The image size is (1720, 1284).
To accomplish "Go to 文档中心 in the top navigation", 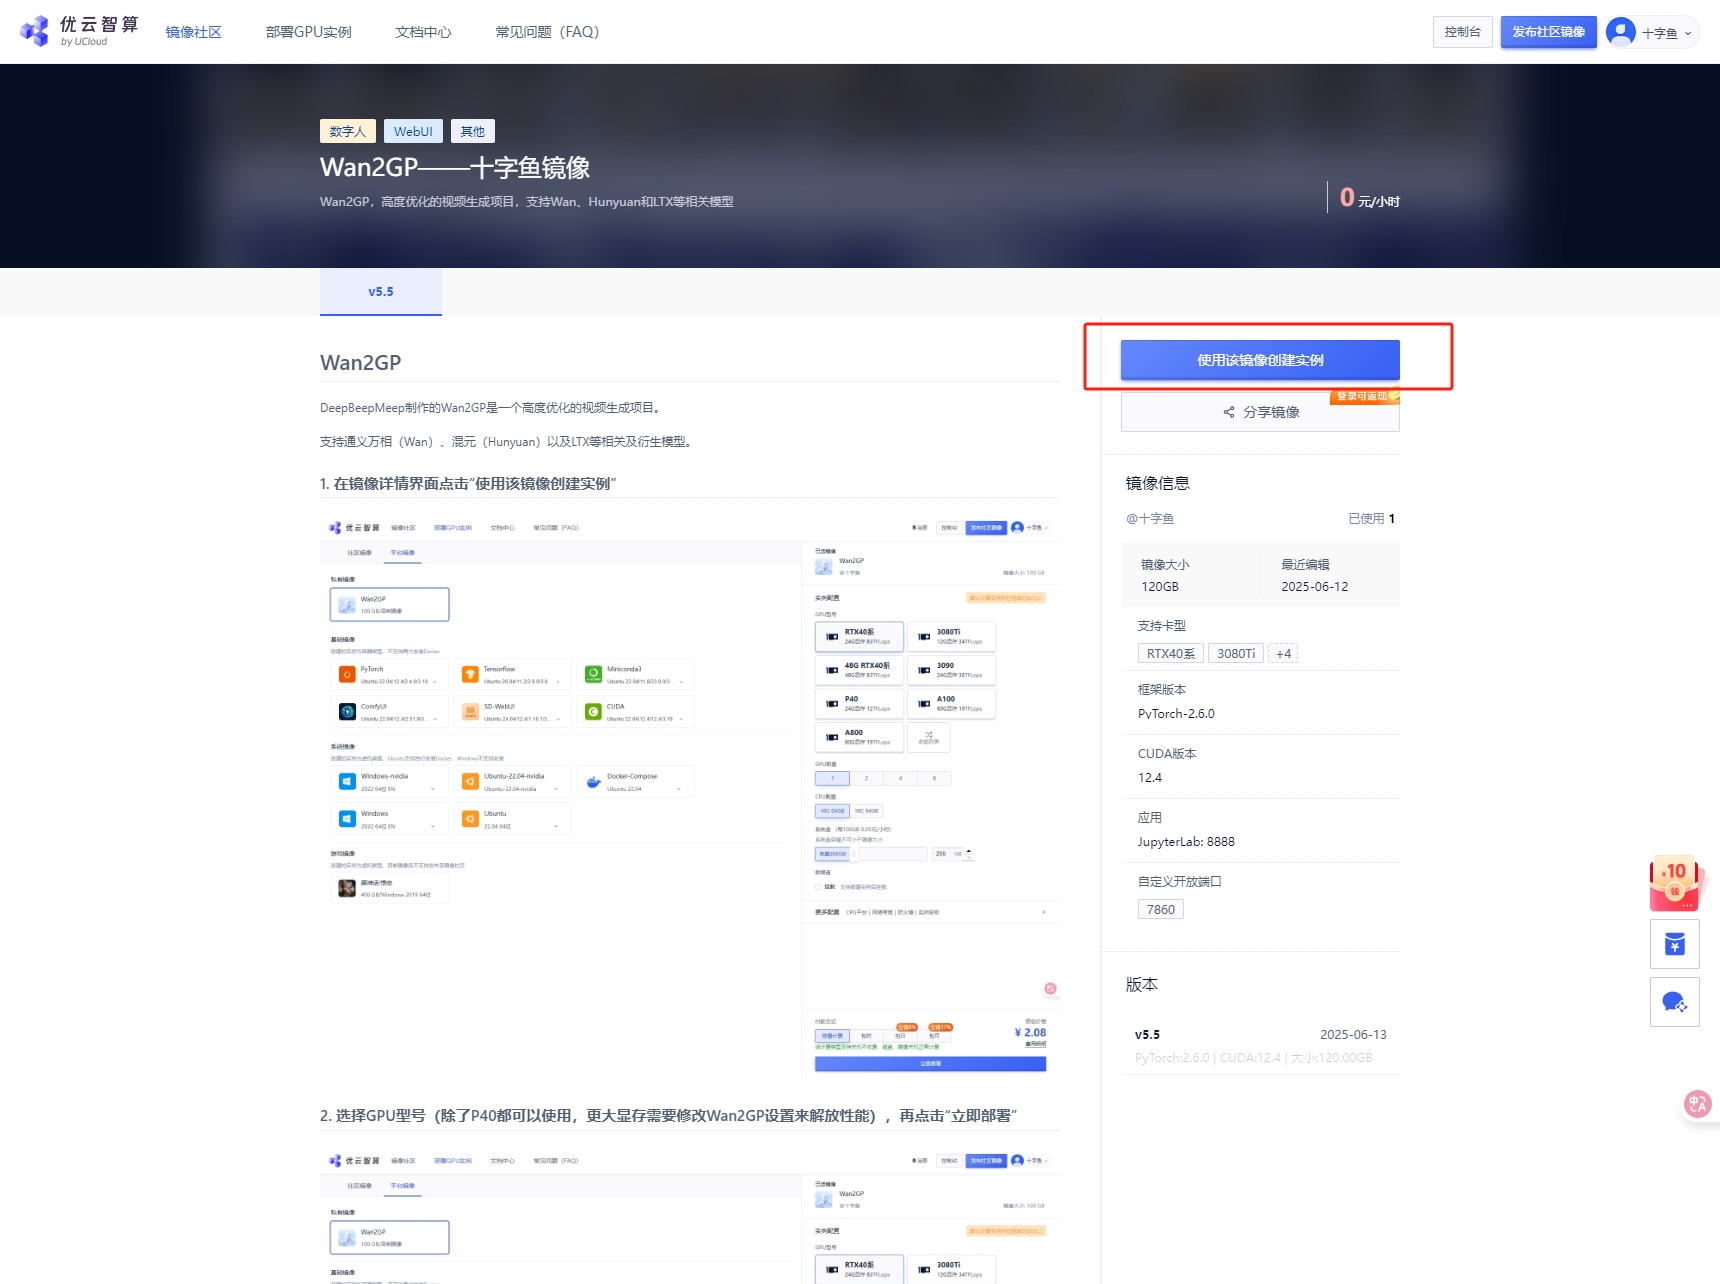I will [423, 32].
